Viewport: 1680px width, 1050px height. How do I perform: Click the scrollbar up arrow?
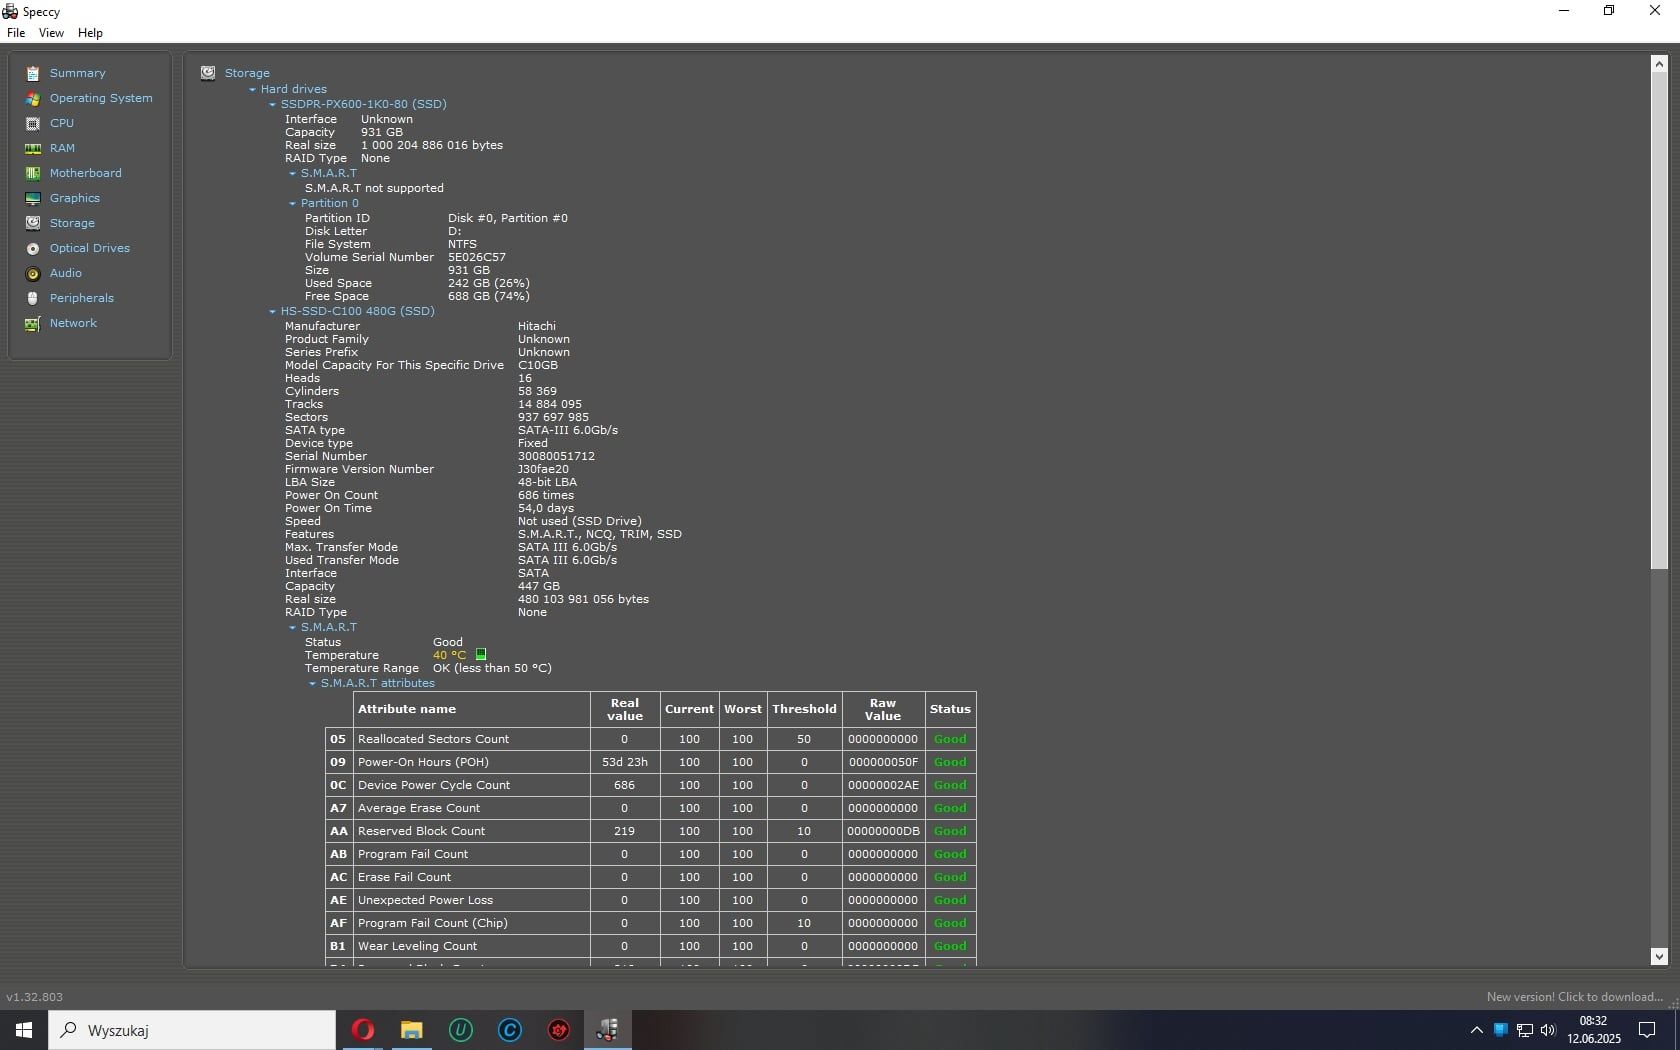click(1659, 64)
